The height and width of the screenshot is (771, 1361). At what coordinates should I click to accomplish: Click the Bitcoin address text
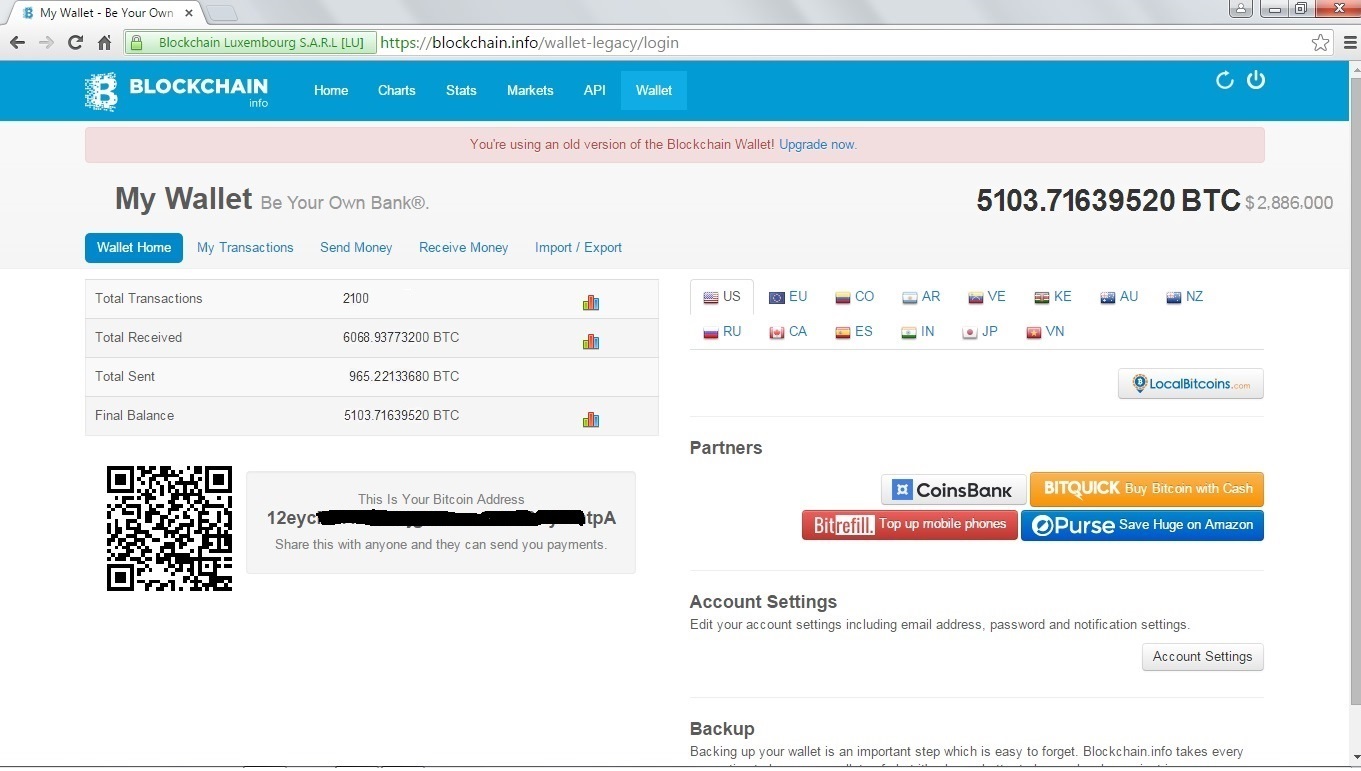441,518
